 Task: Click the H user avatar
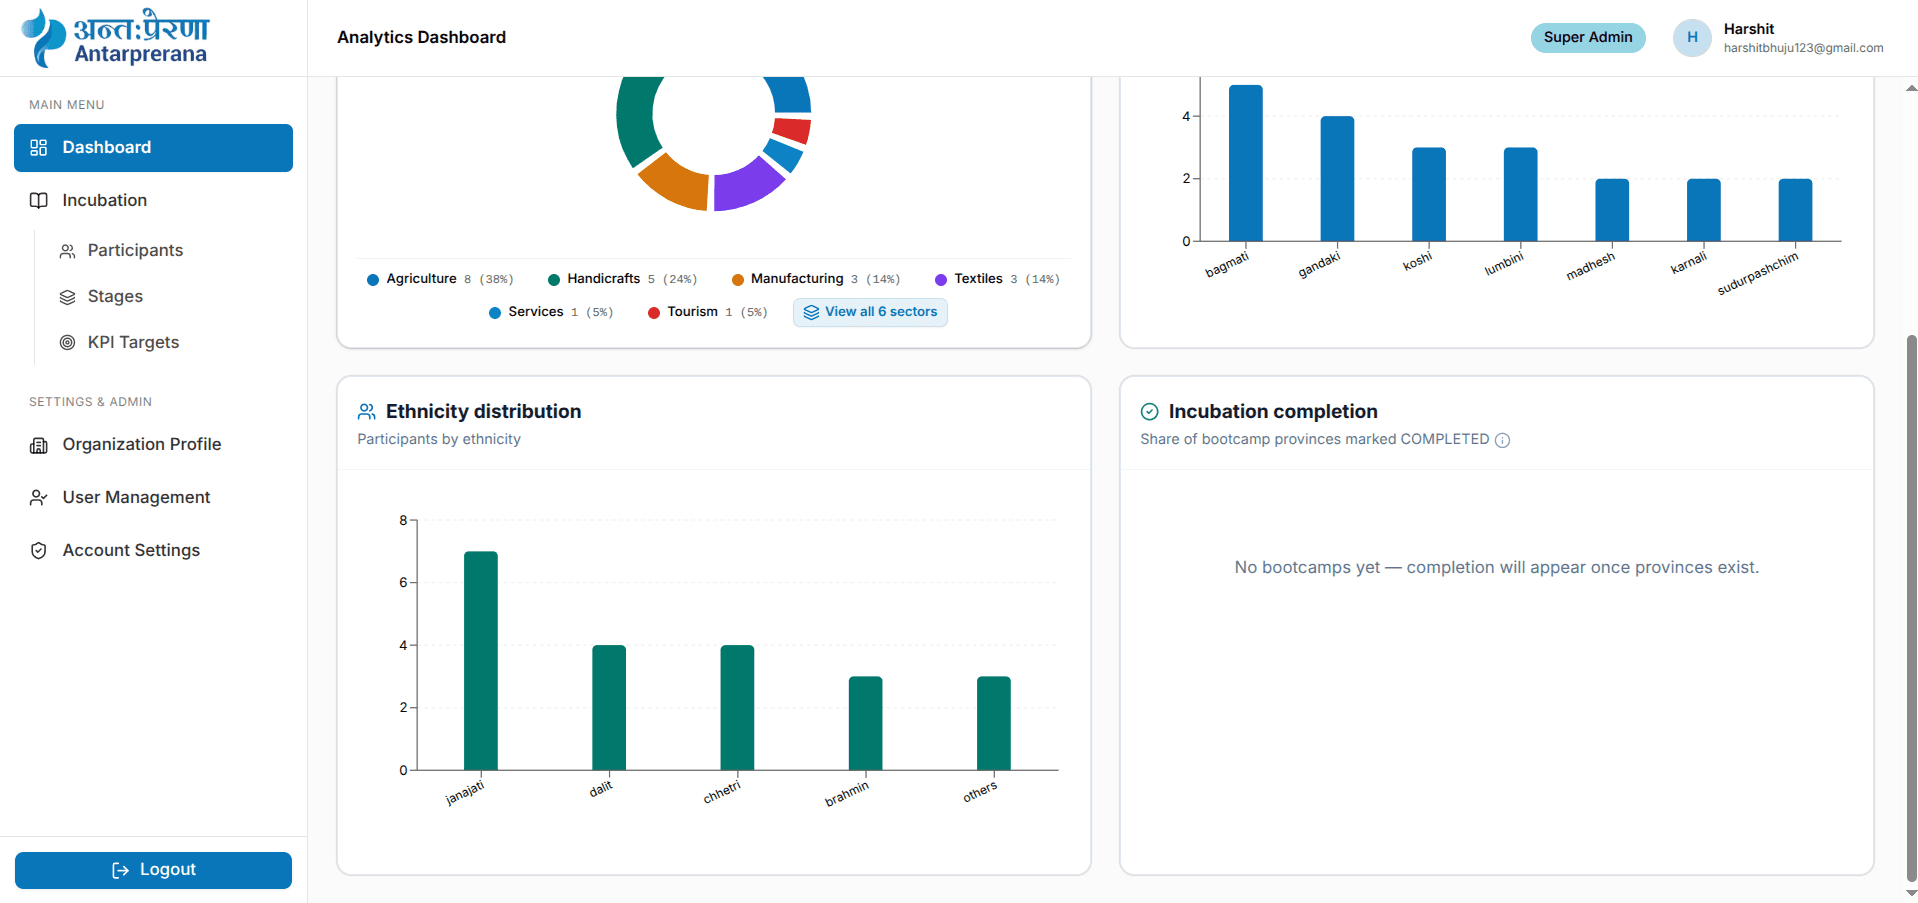click(1692, 37)
